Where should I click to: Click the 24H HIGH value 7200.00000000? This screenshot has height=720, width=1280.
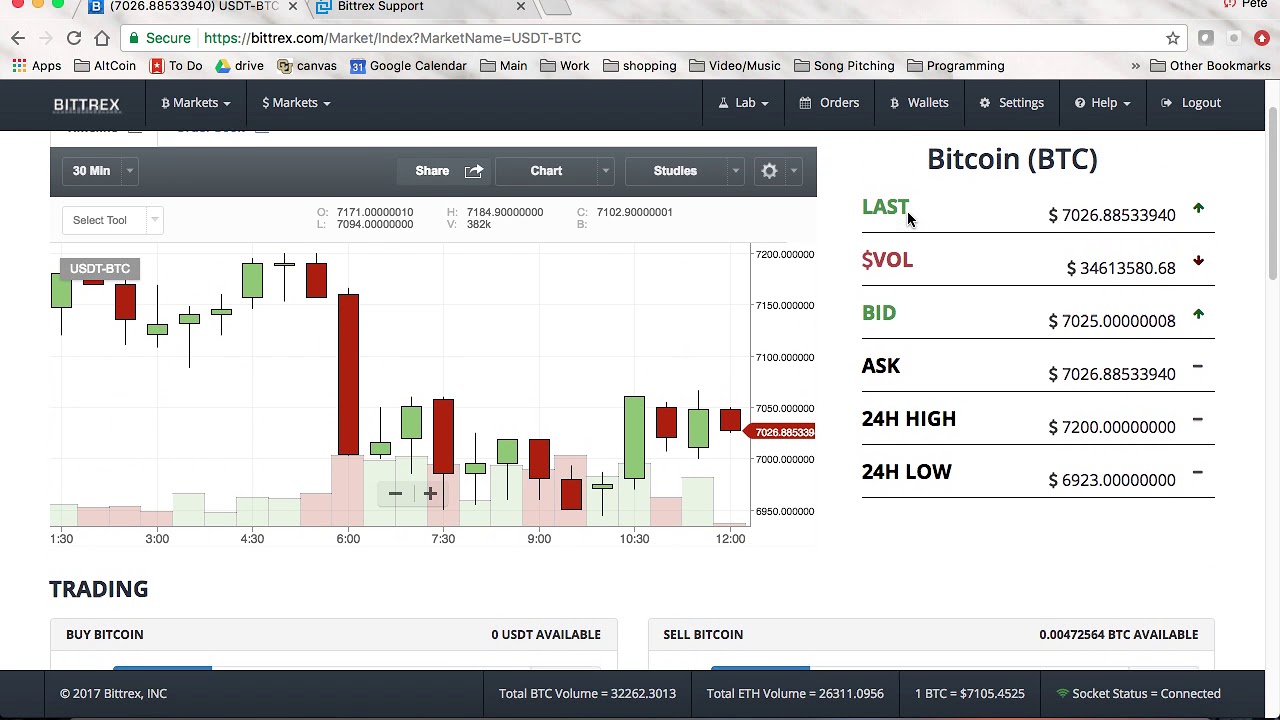(x=1112, y=427)
